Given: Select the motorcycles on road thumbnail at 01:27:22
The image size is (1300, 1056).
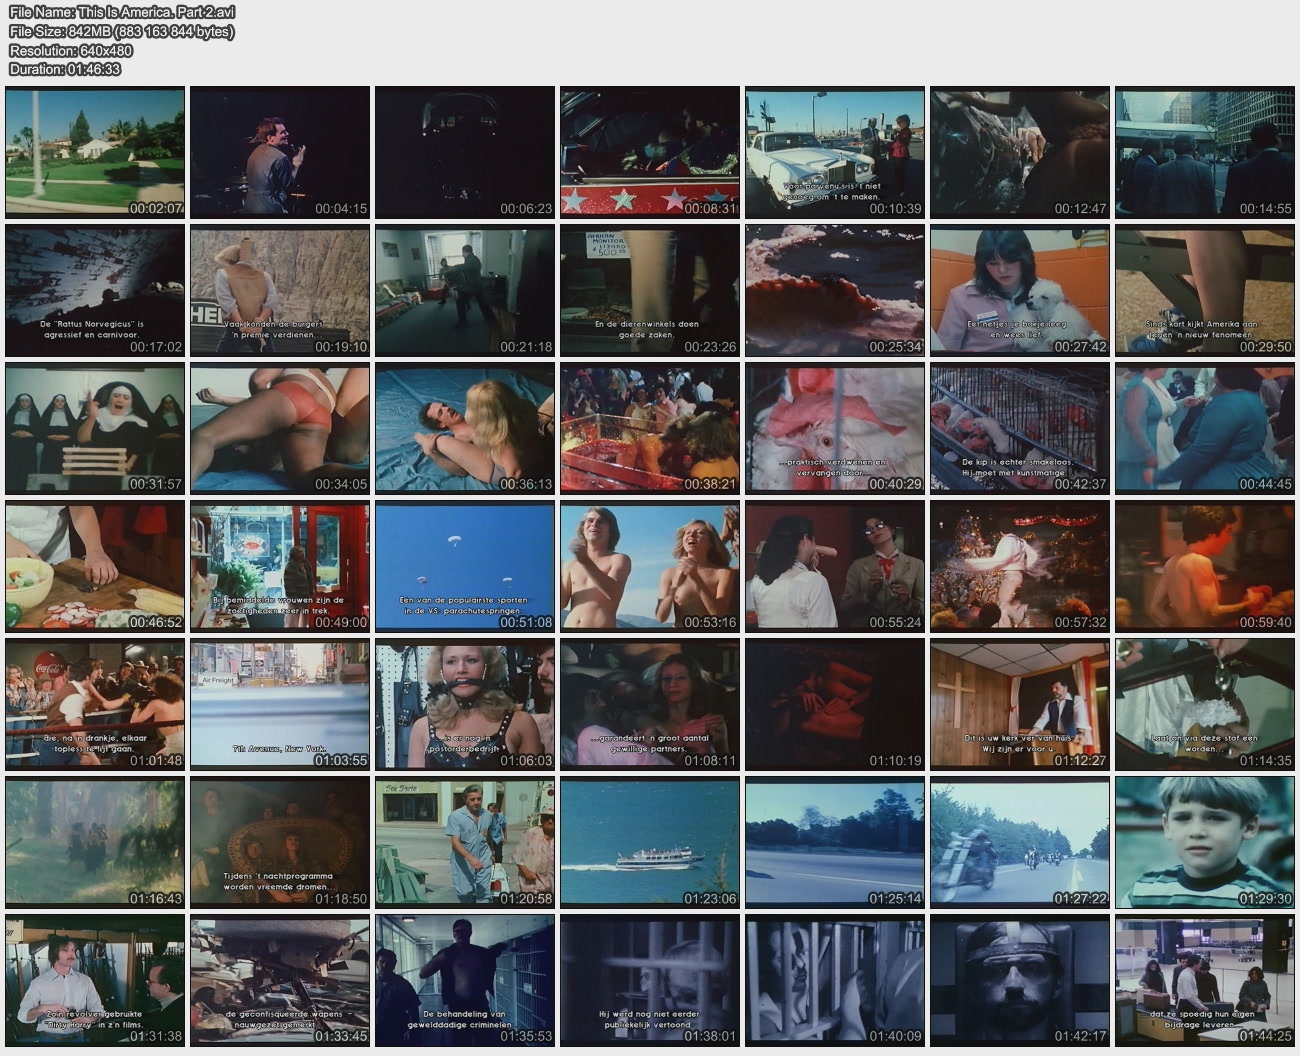Looking at the screenshot, I should point(1020,842).
